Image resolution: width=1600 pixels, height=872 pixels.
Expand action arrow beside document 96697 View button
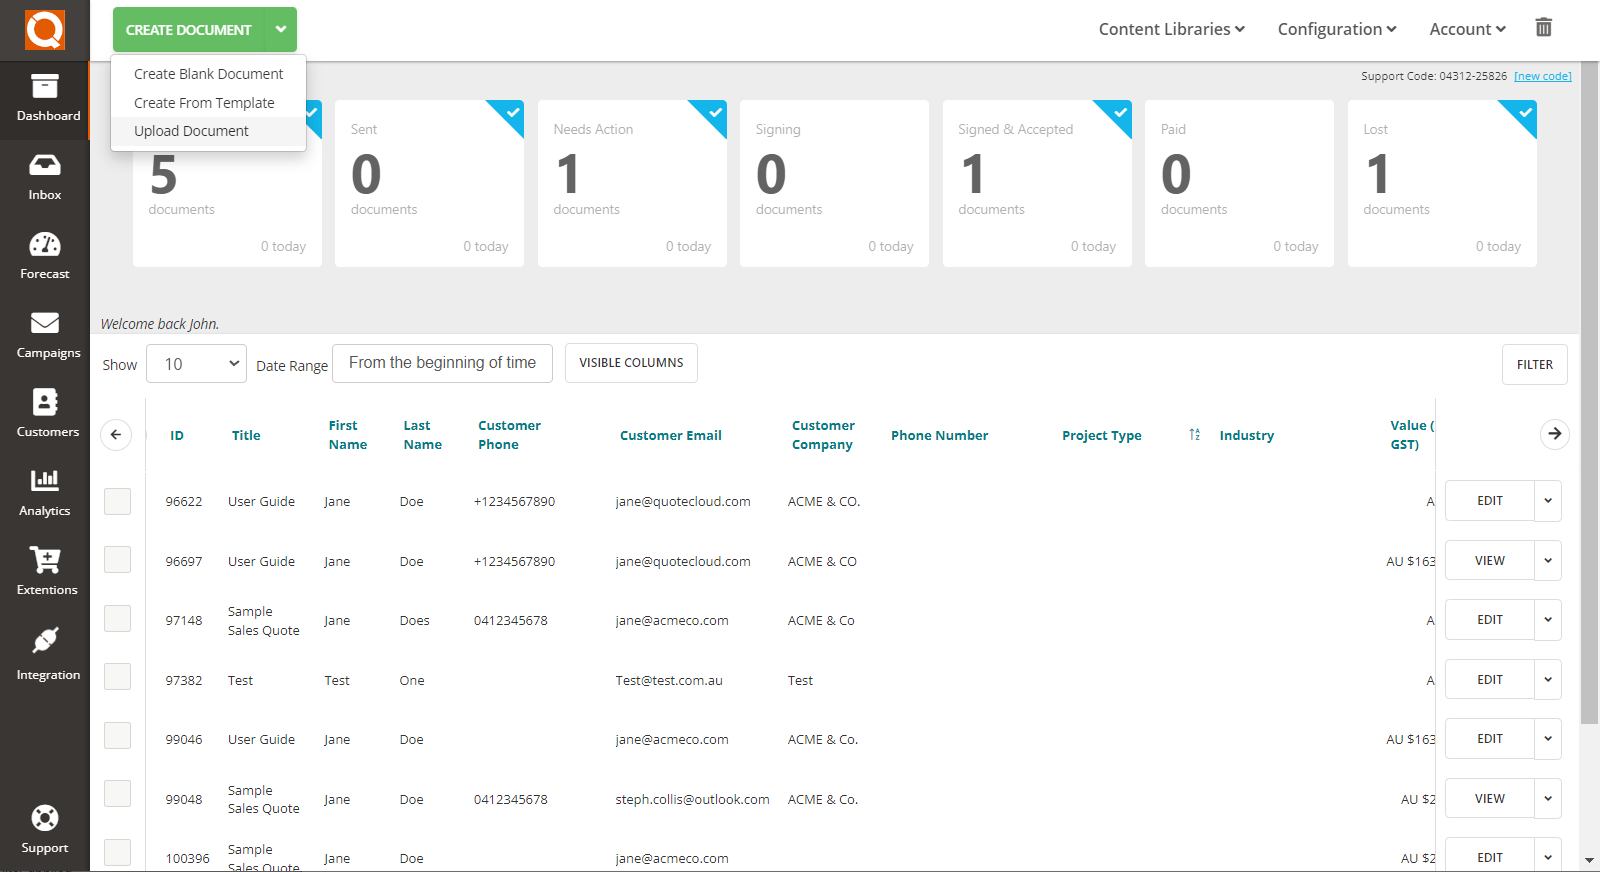[1548, 561]
